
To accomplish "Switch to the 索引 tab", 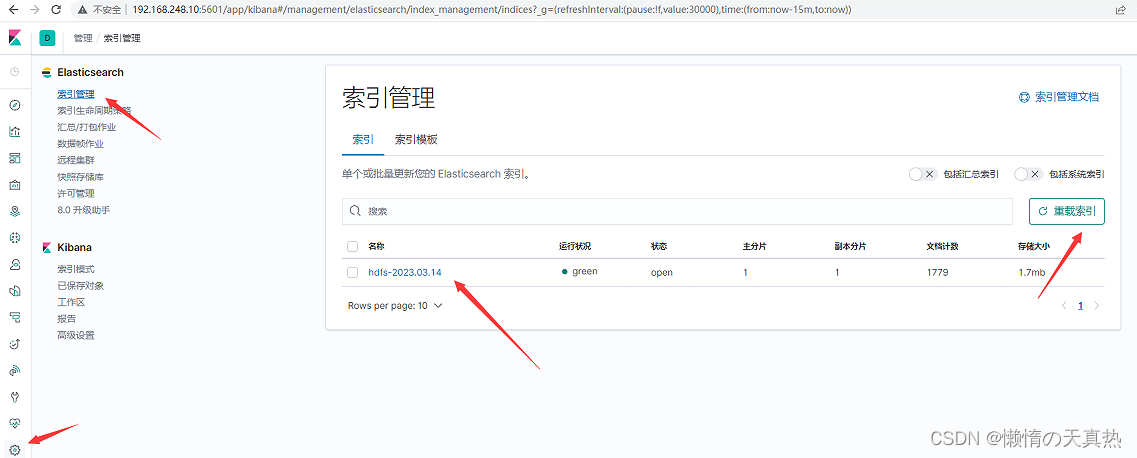I will (363, 140).
